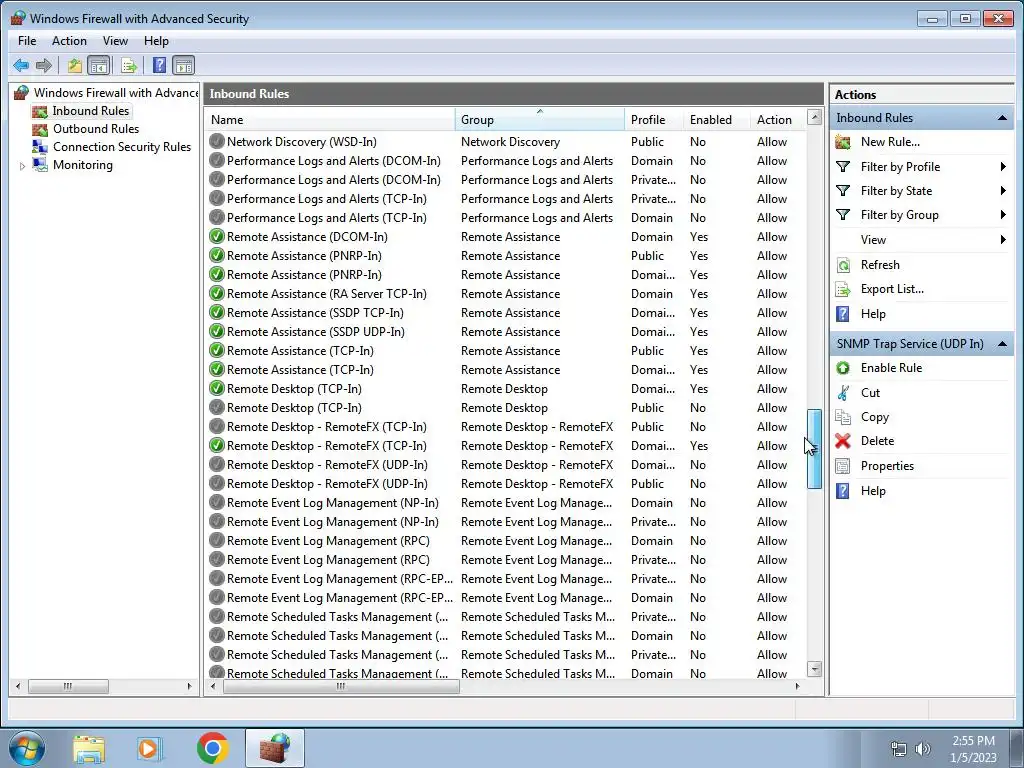Select Inbound Rules in the tree
Screen dimensions: 1024x768
click(91, 111)
